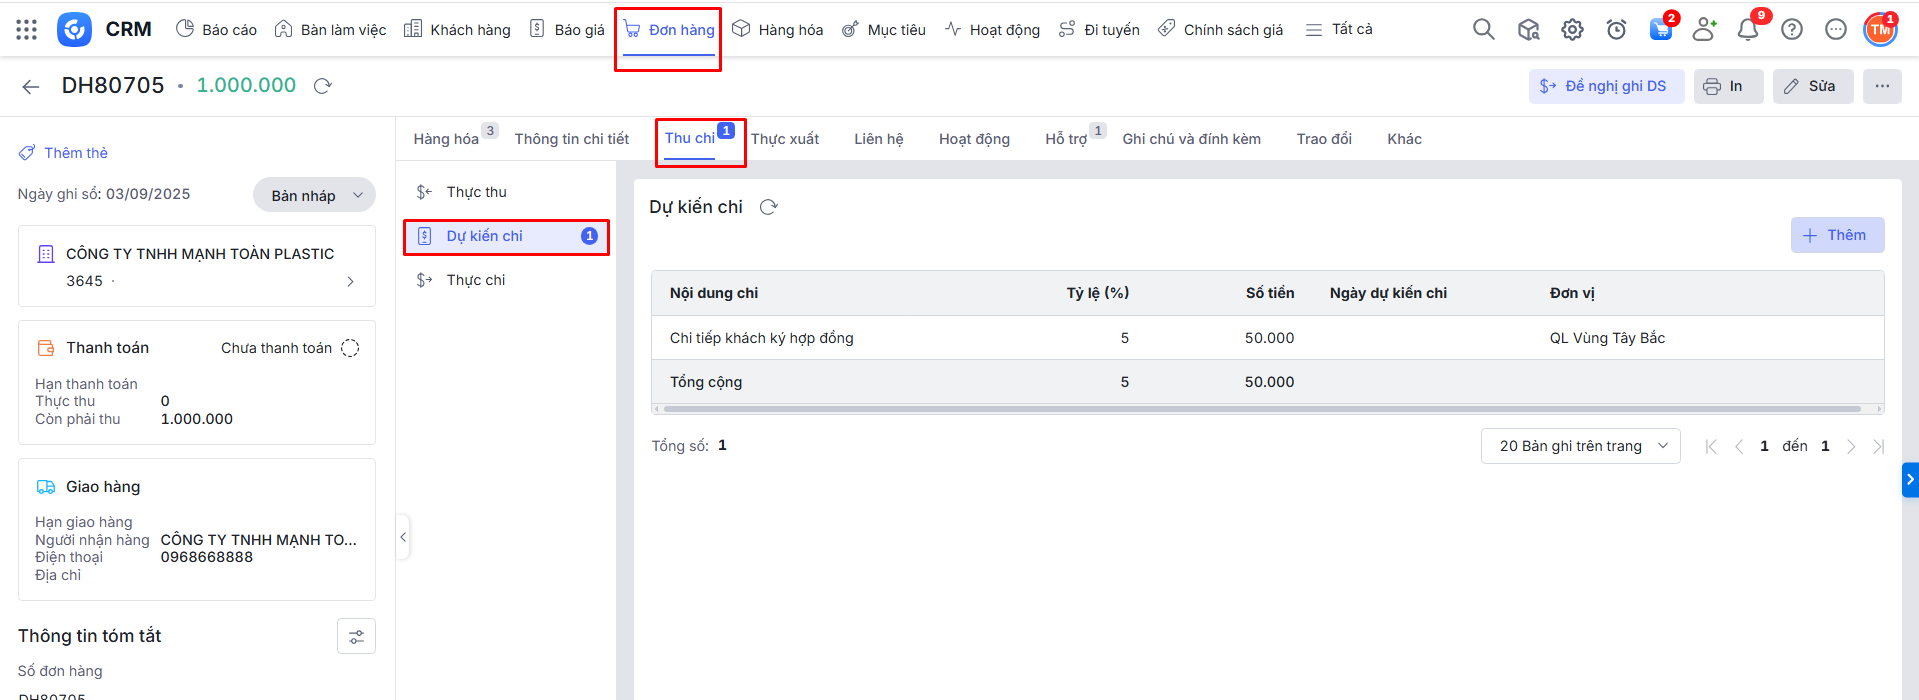Image resolution: width=1919 pixels, height=700 pixels.
Task: Click the search magnifier icon
Action: [x=1483, y=30]
